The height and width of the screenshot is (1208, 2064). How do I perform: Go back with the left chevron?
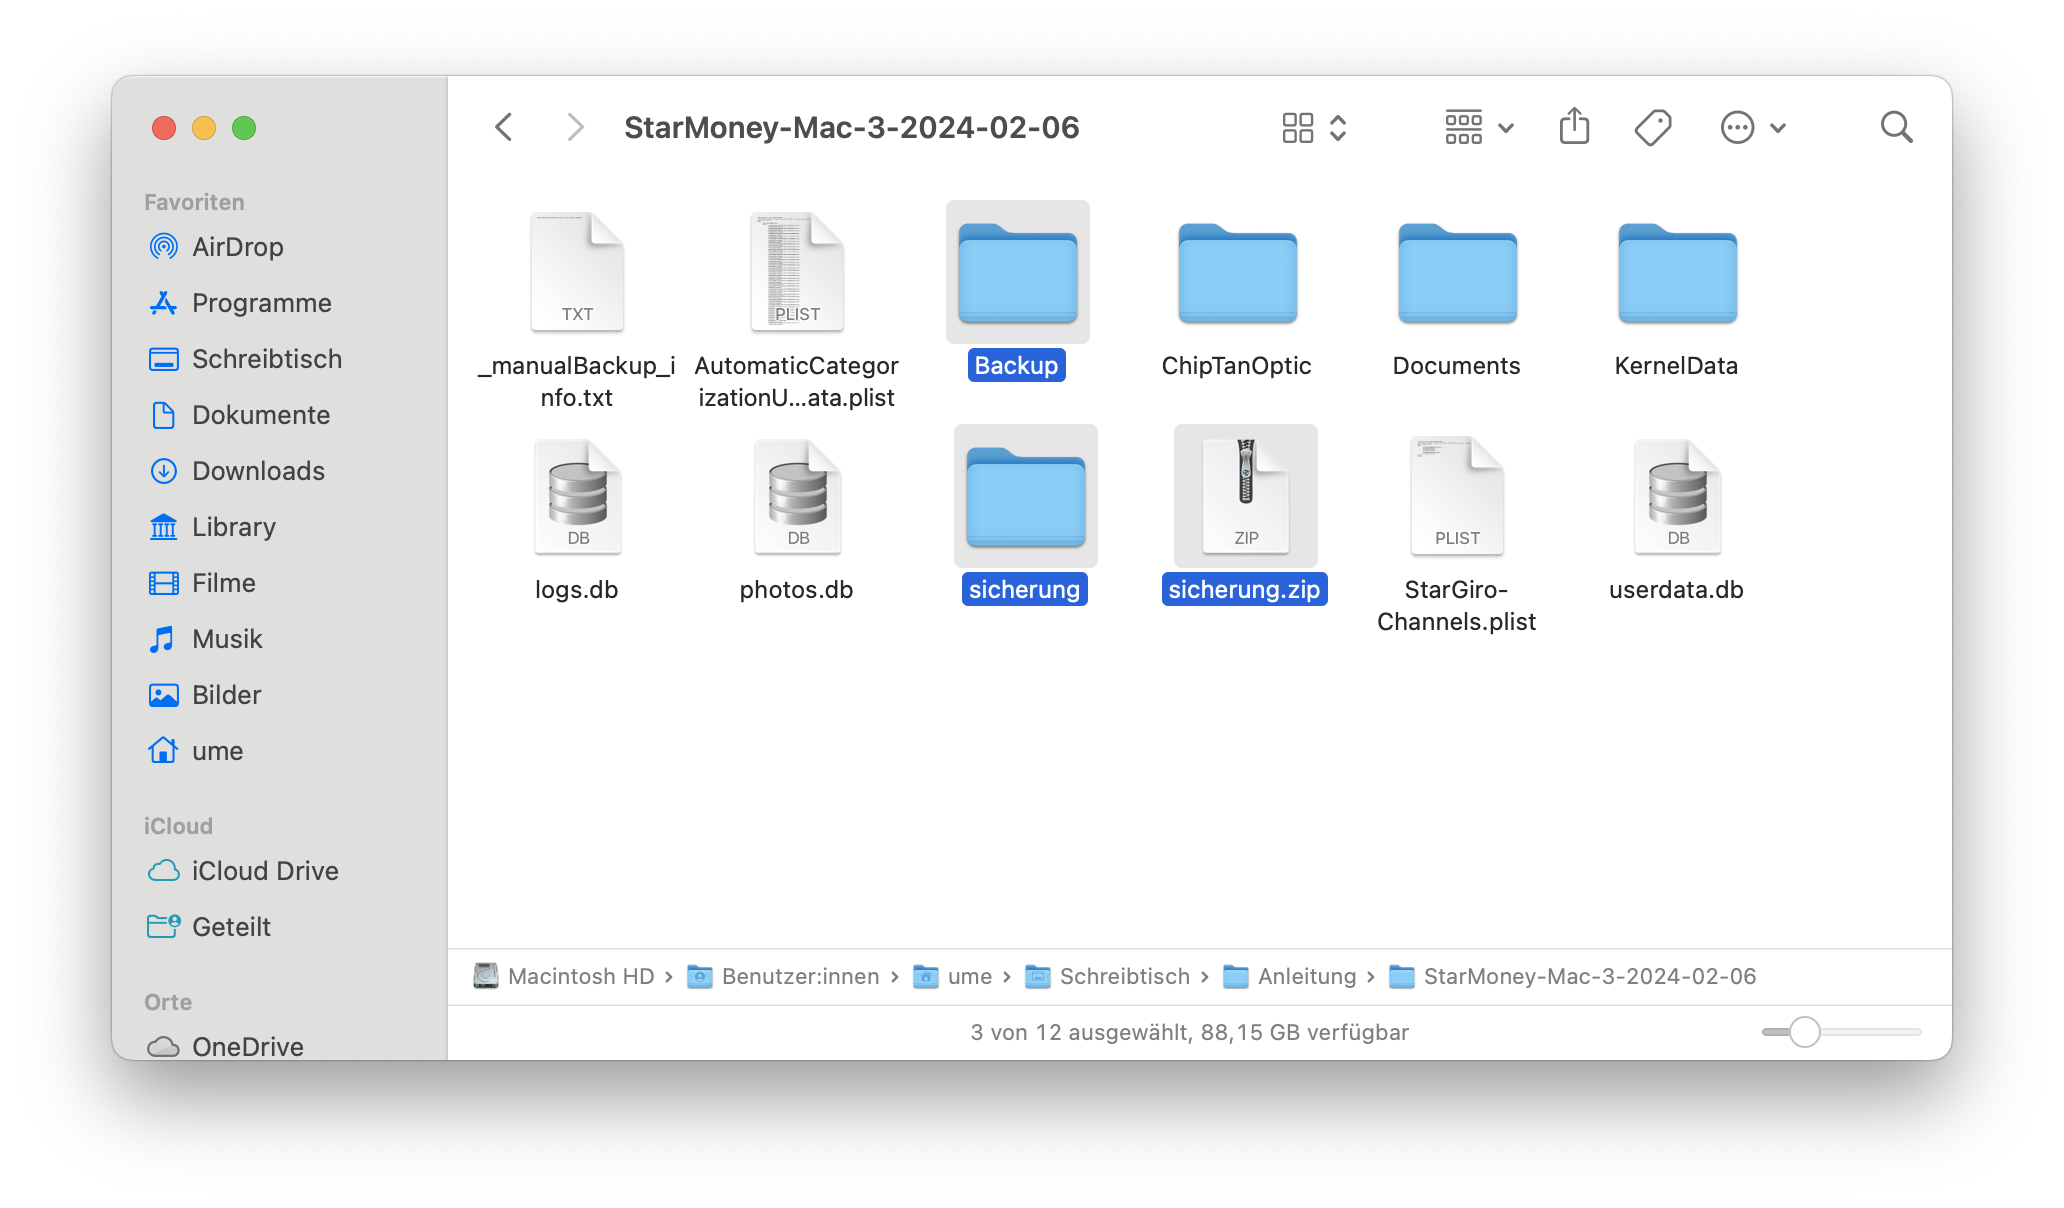[x=504, y=127]
